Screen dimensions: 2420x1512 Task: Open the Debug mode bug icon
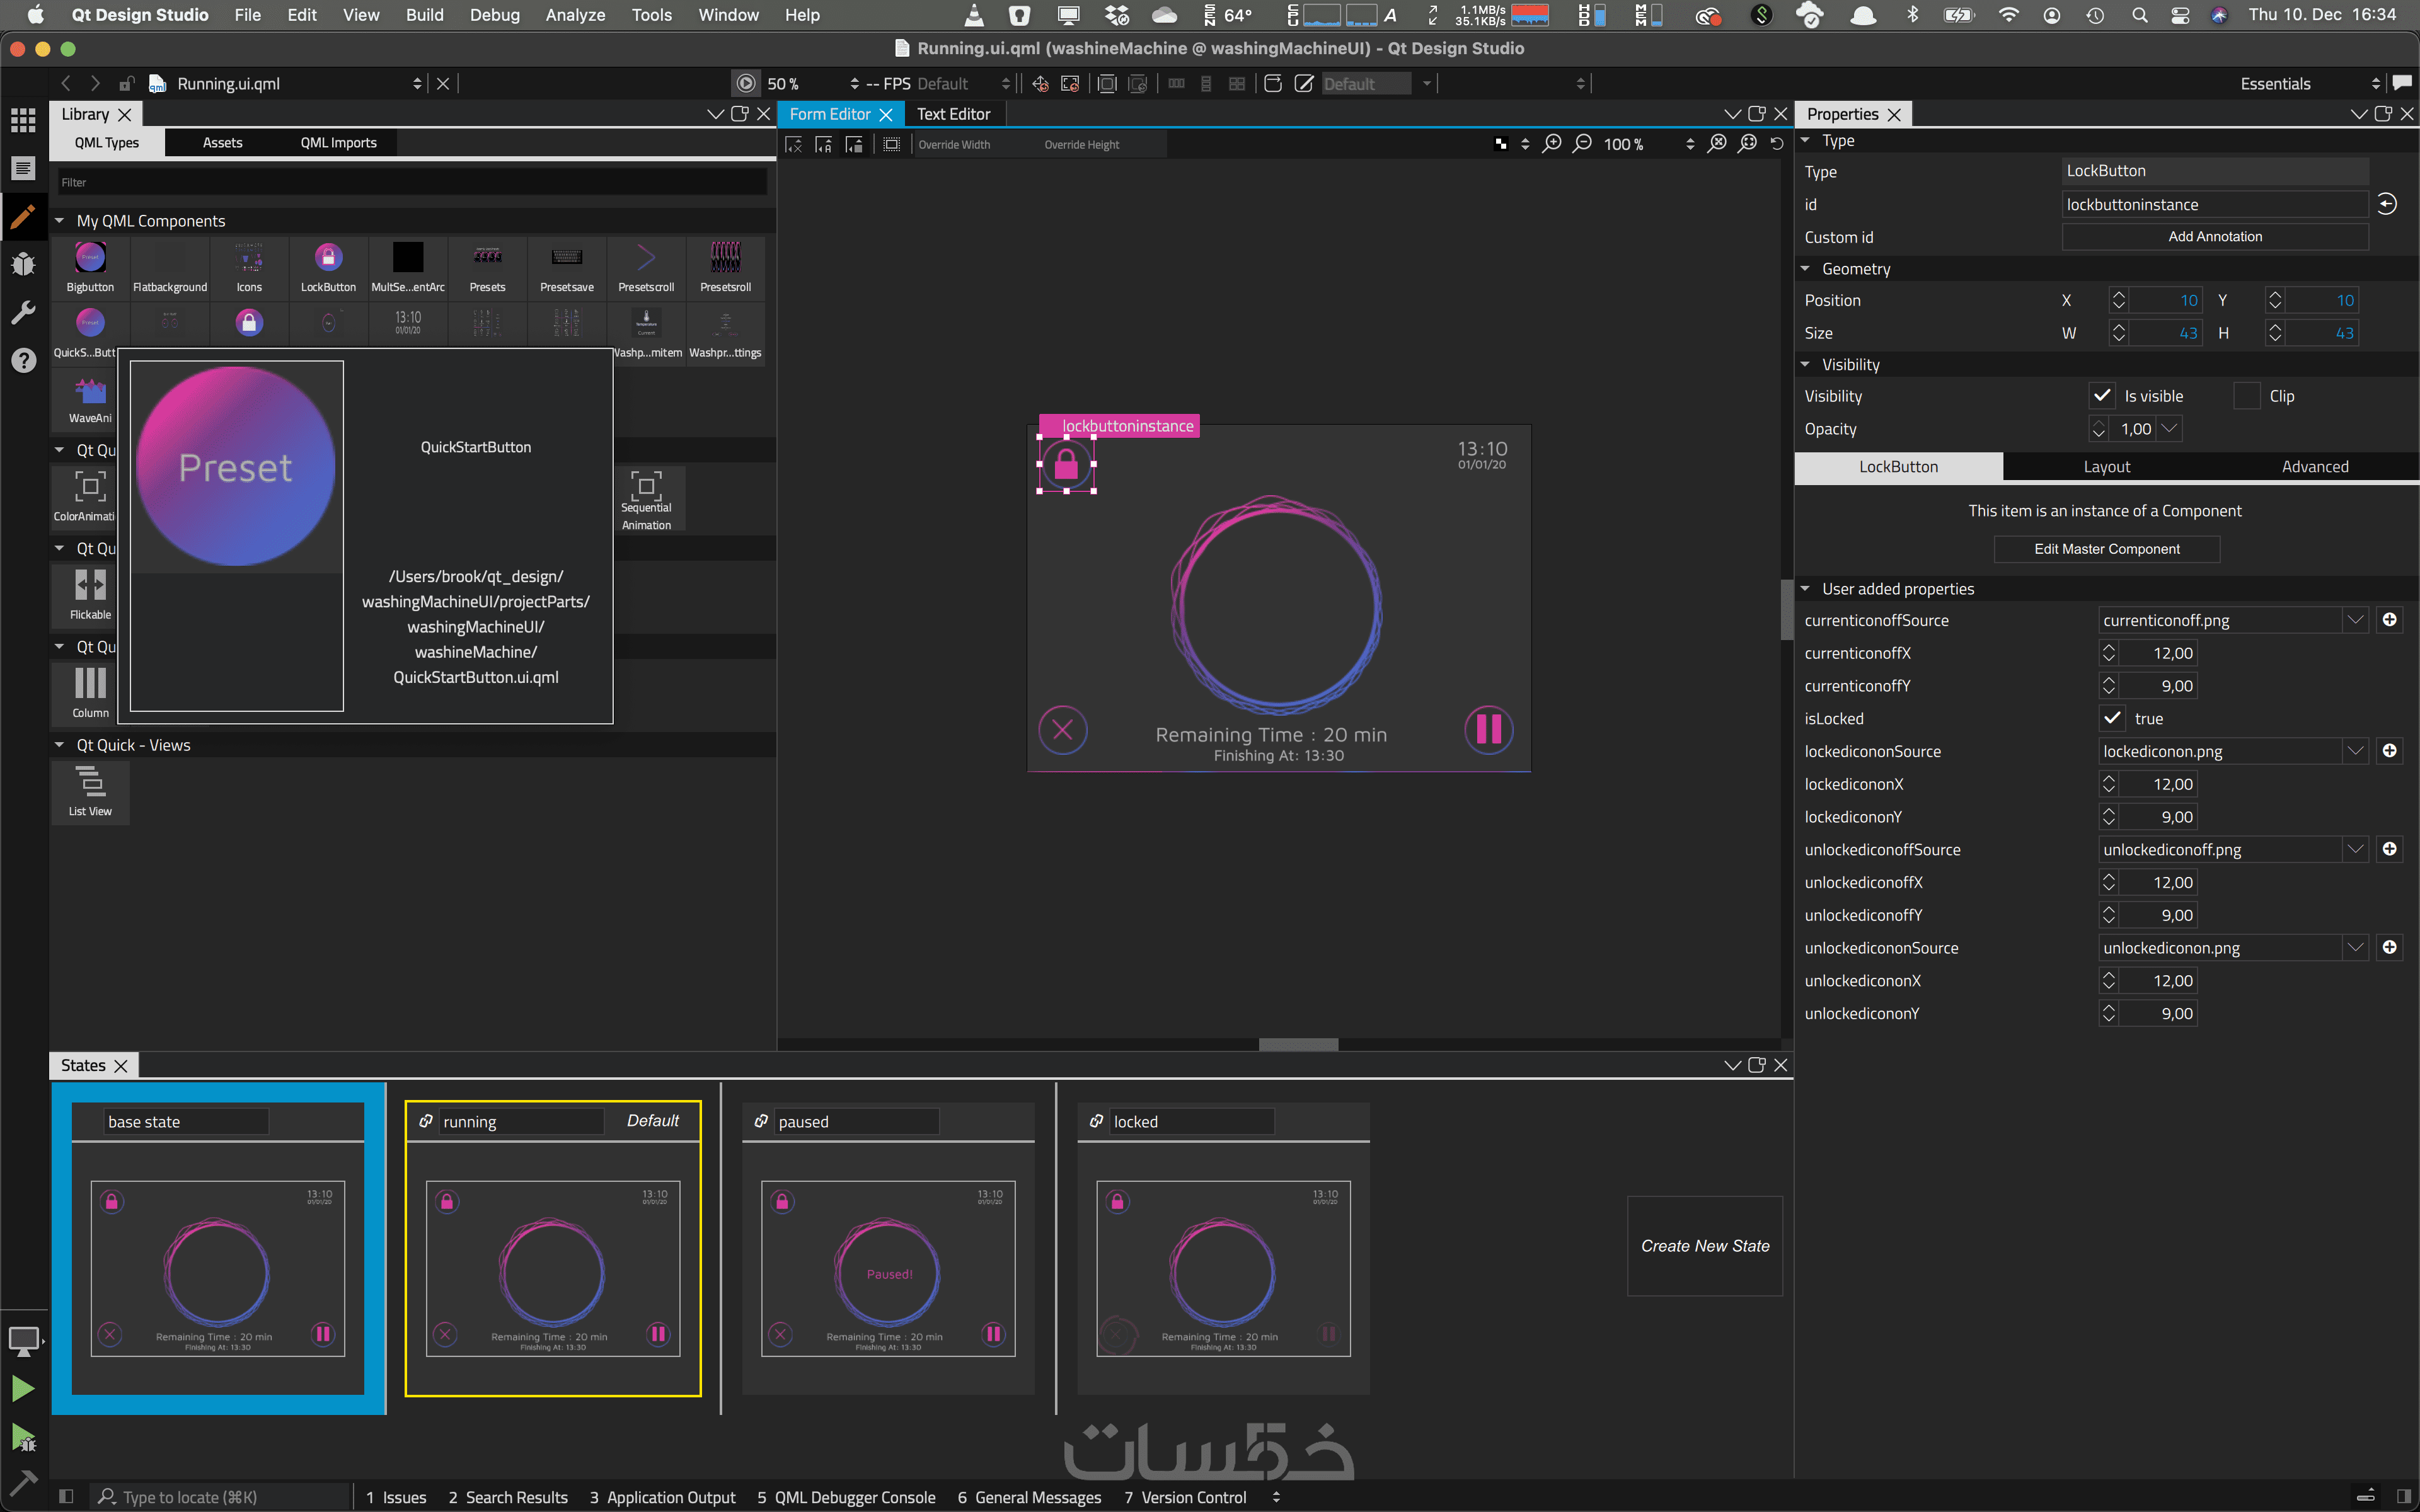coord(23,264)
